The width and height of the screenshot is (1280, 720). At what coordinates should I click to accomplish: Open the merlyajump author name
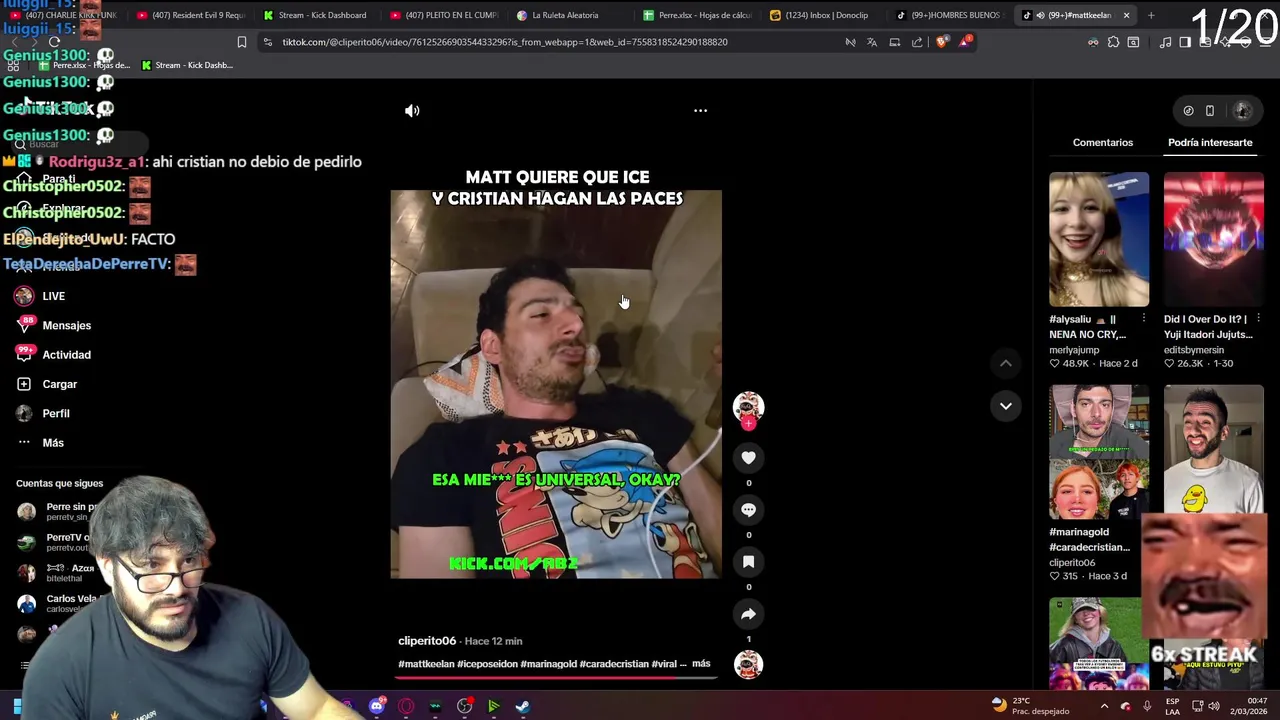tap(1074, 350)
